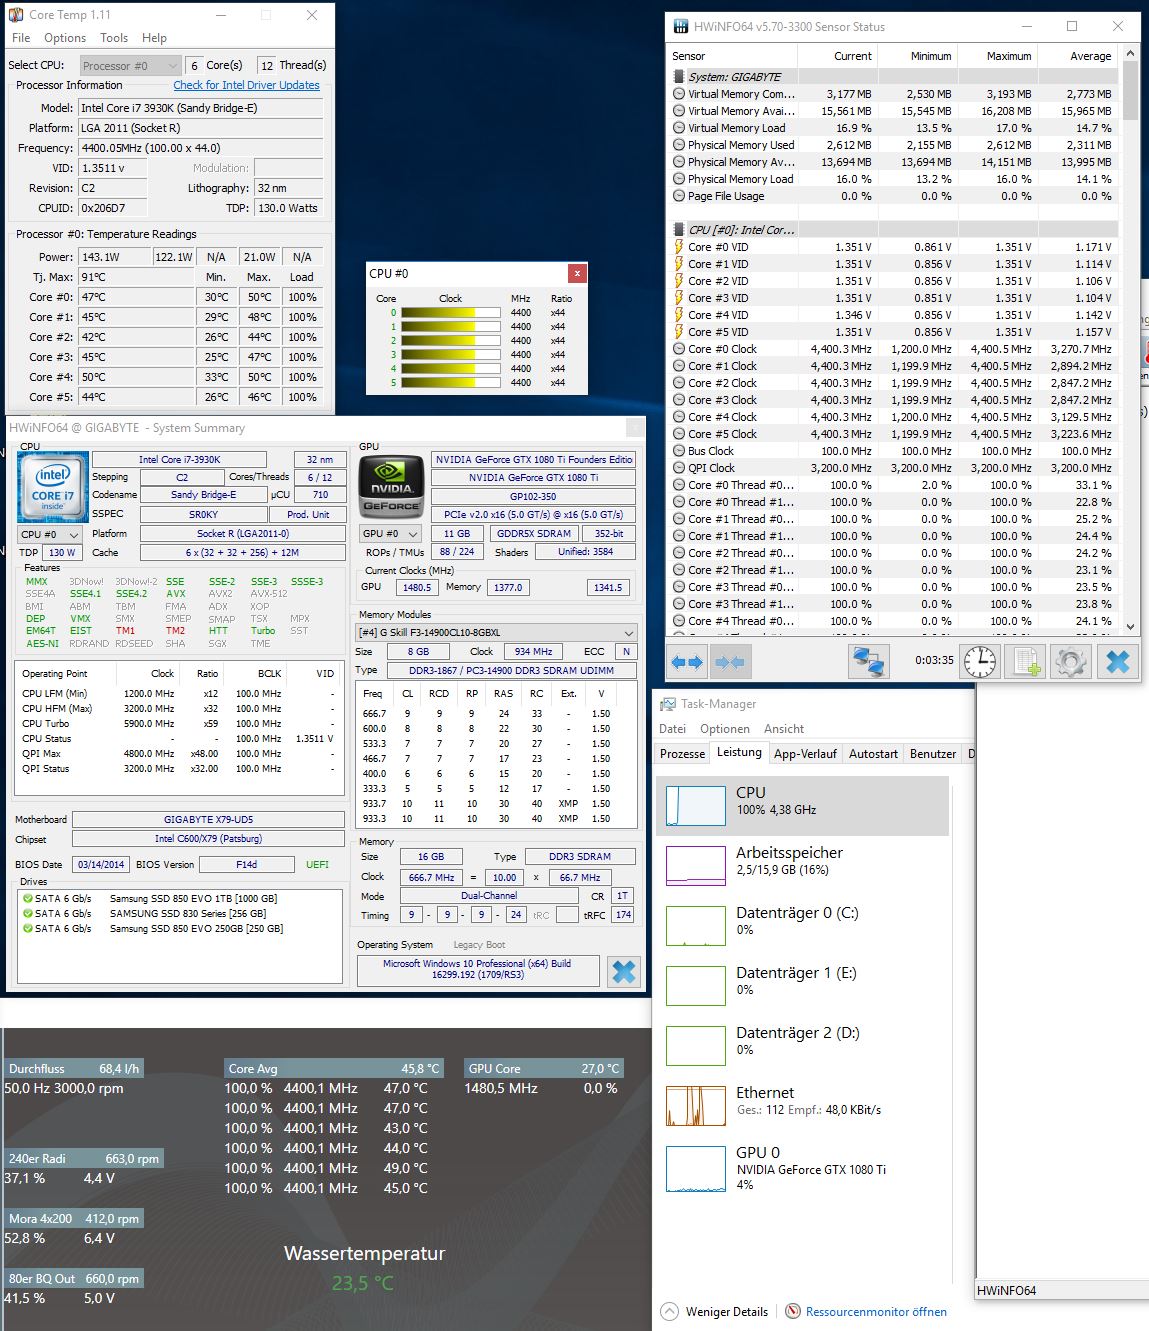Open sensor settings via the gear icon
The height and width of the screenshot is (1331, 1149).
1071,662
